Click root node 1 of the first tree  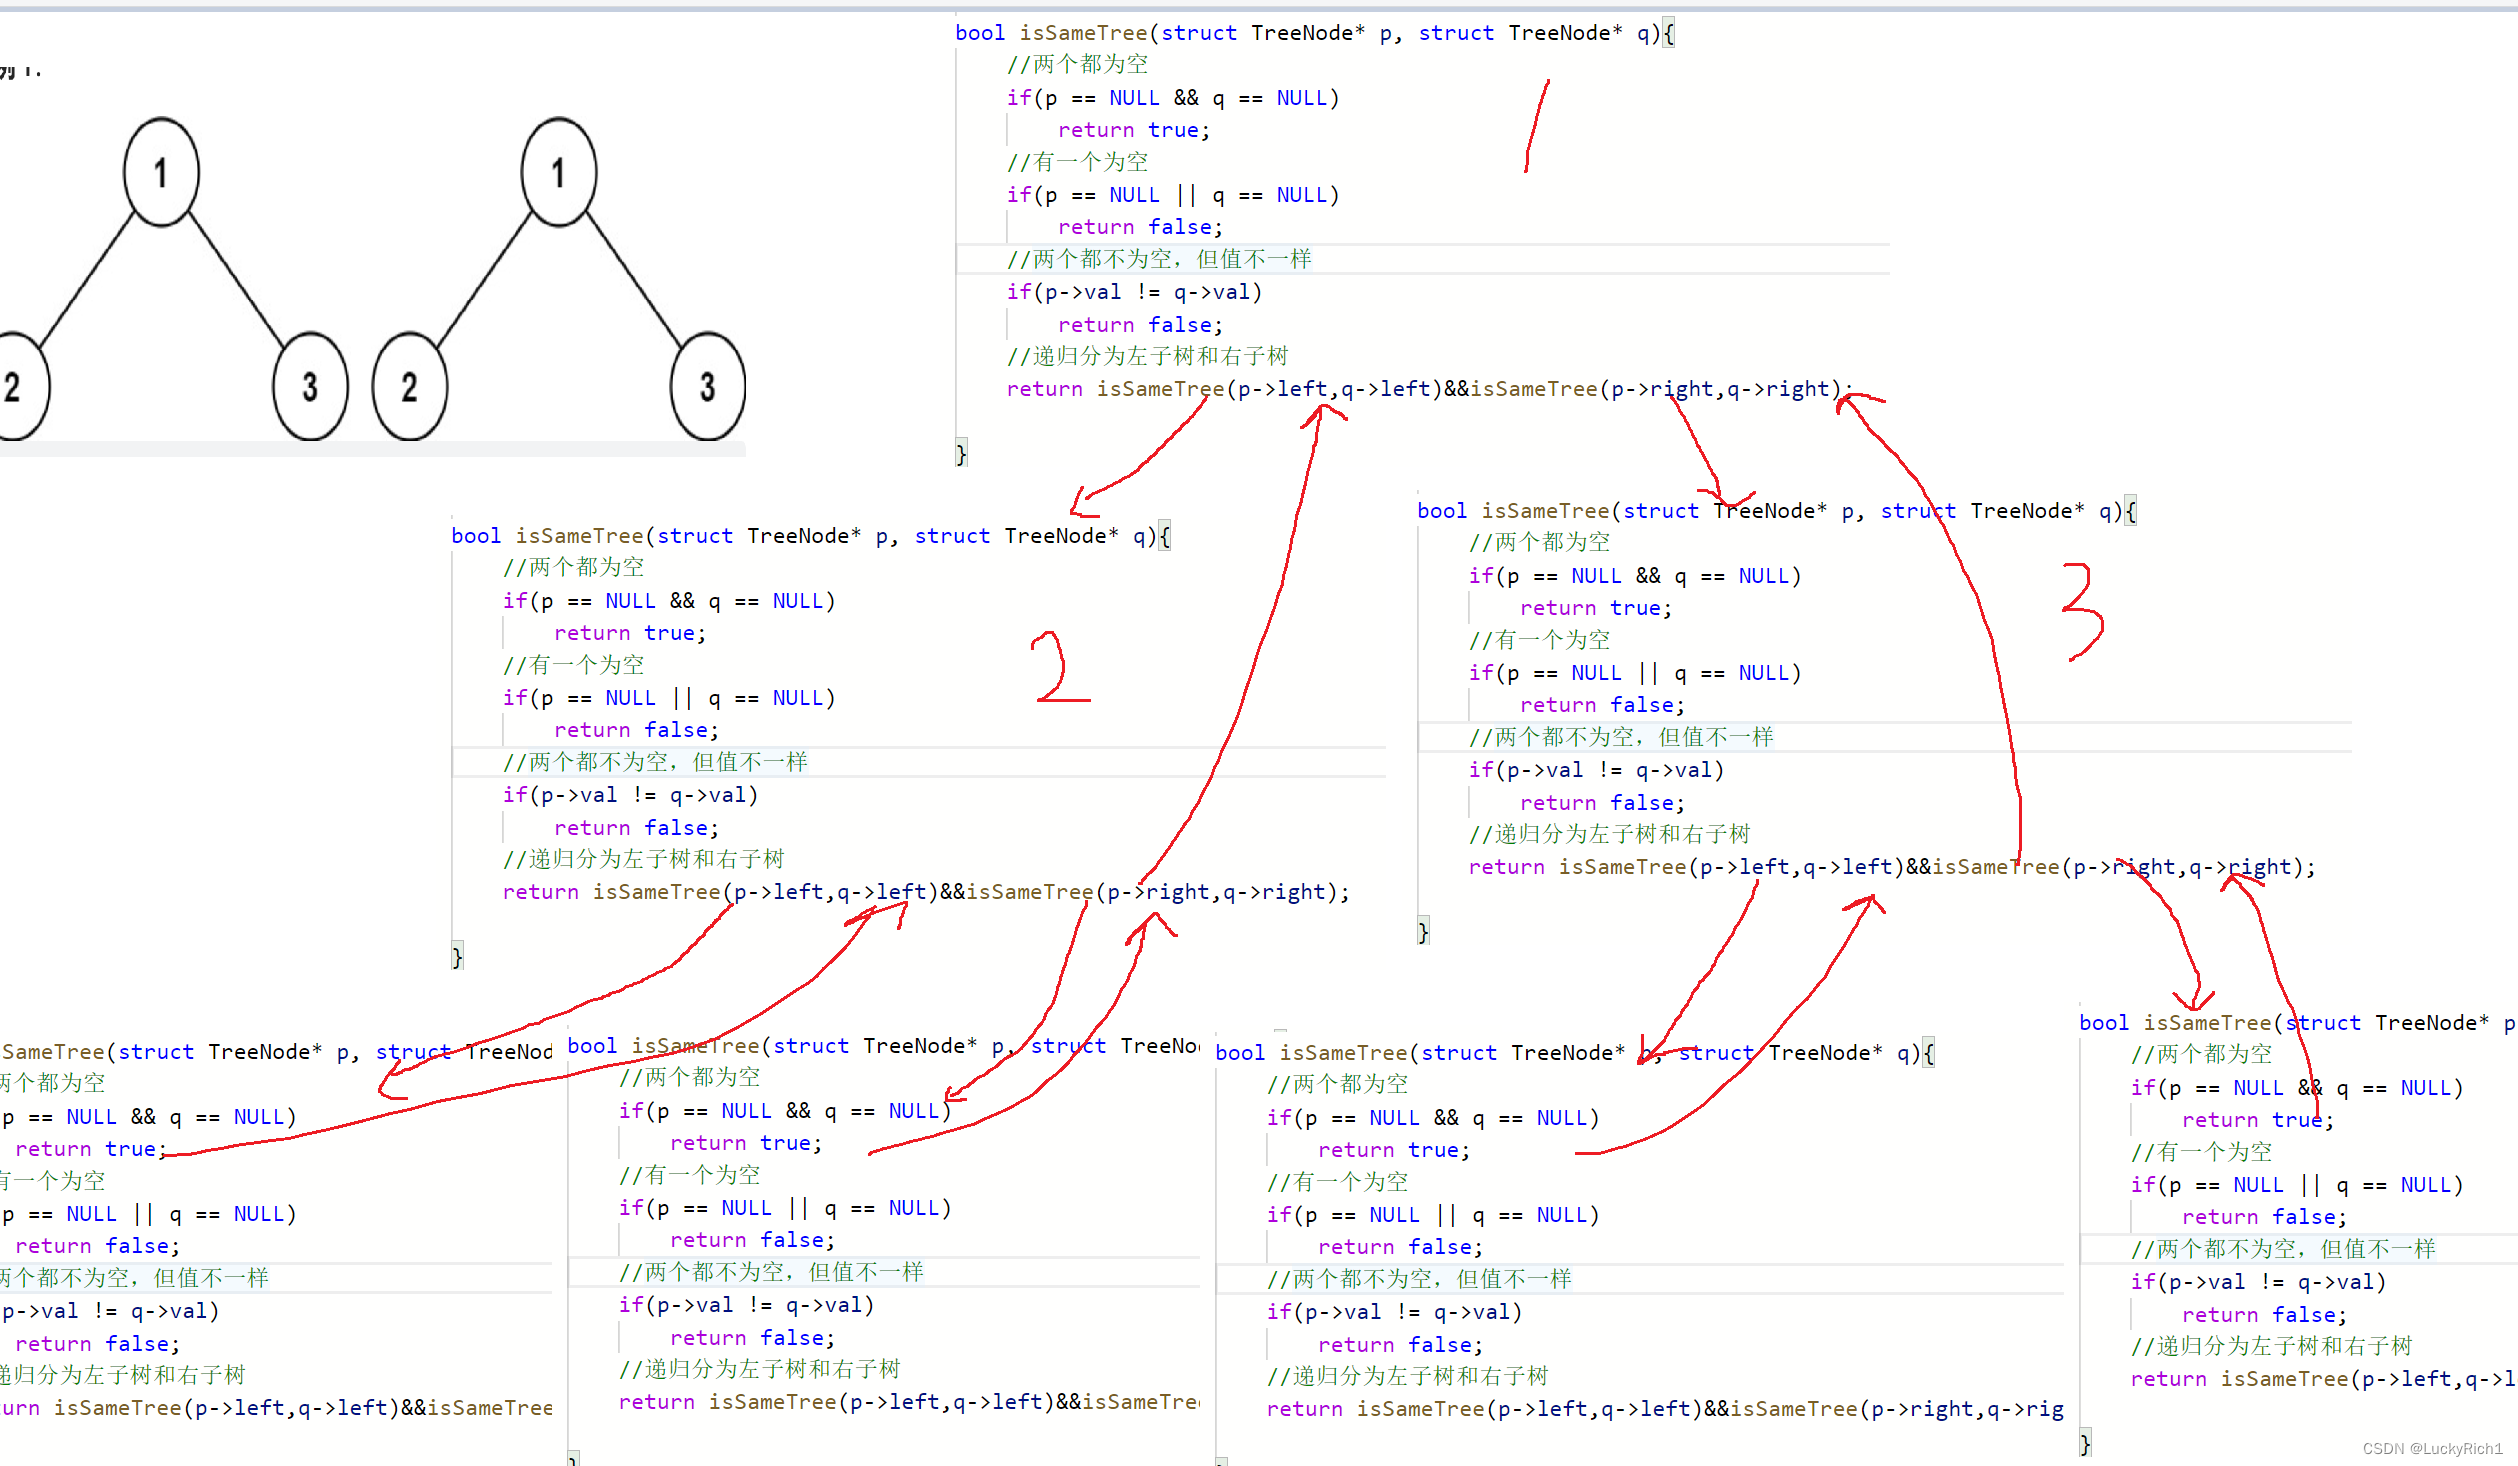pyautogui.click(x=161, y=172)
